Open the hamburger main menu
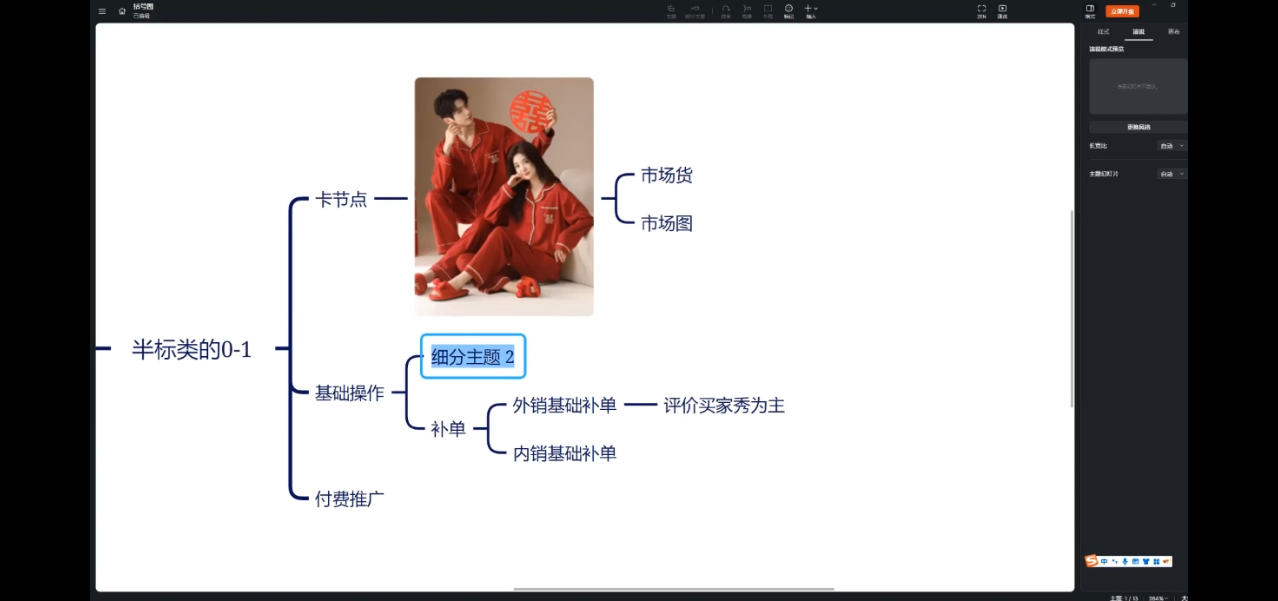1278x601 pixels. click(x=102, y=11)
